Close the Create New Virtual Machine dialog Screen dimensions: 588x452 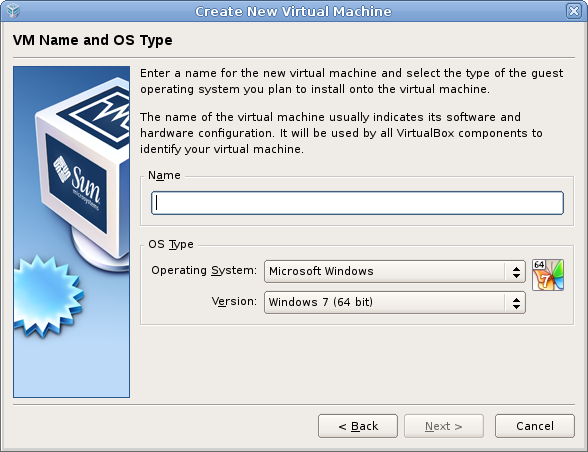pos(574,11)
